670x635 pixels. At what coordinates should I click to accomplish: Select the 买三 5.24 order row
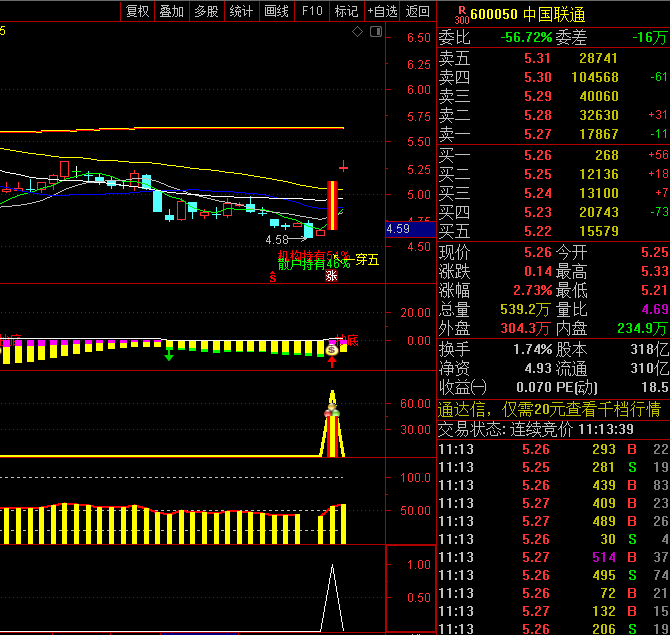(553, 193)
